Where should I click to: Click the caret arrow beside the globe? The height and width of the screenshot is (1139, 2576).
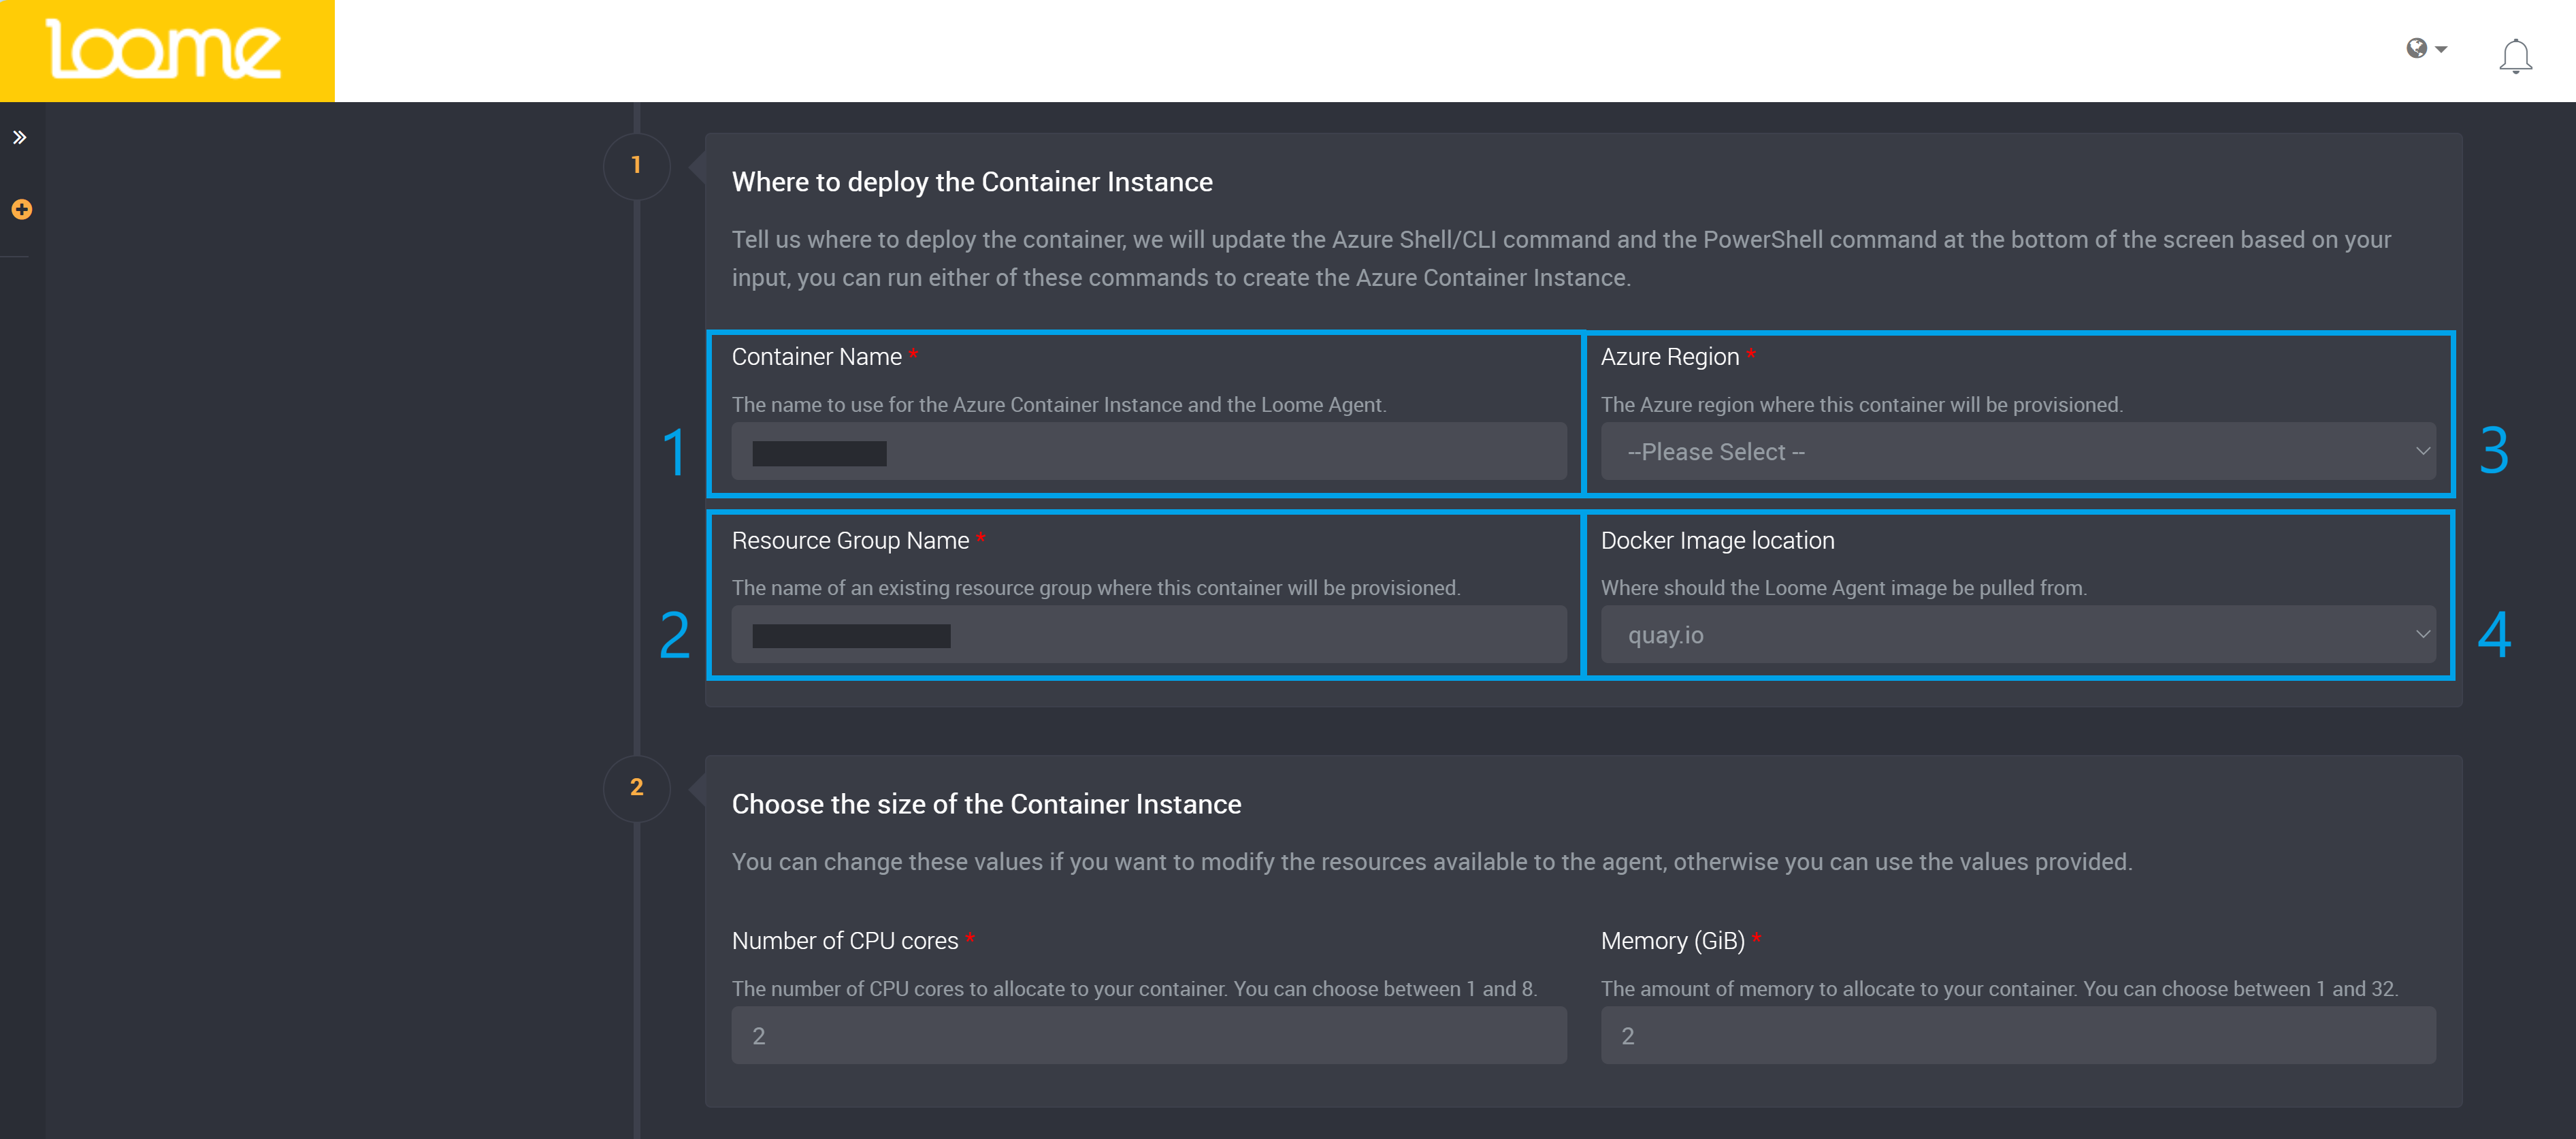click(x=2441, y=49)
